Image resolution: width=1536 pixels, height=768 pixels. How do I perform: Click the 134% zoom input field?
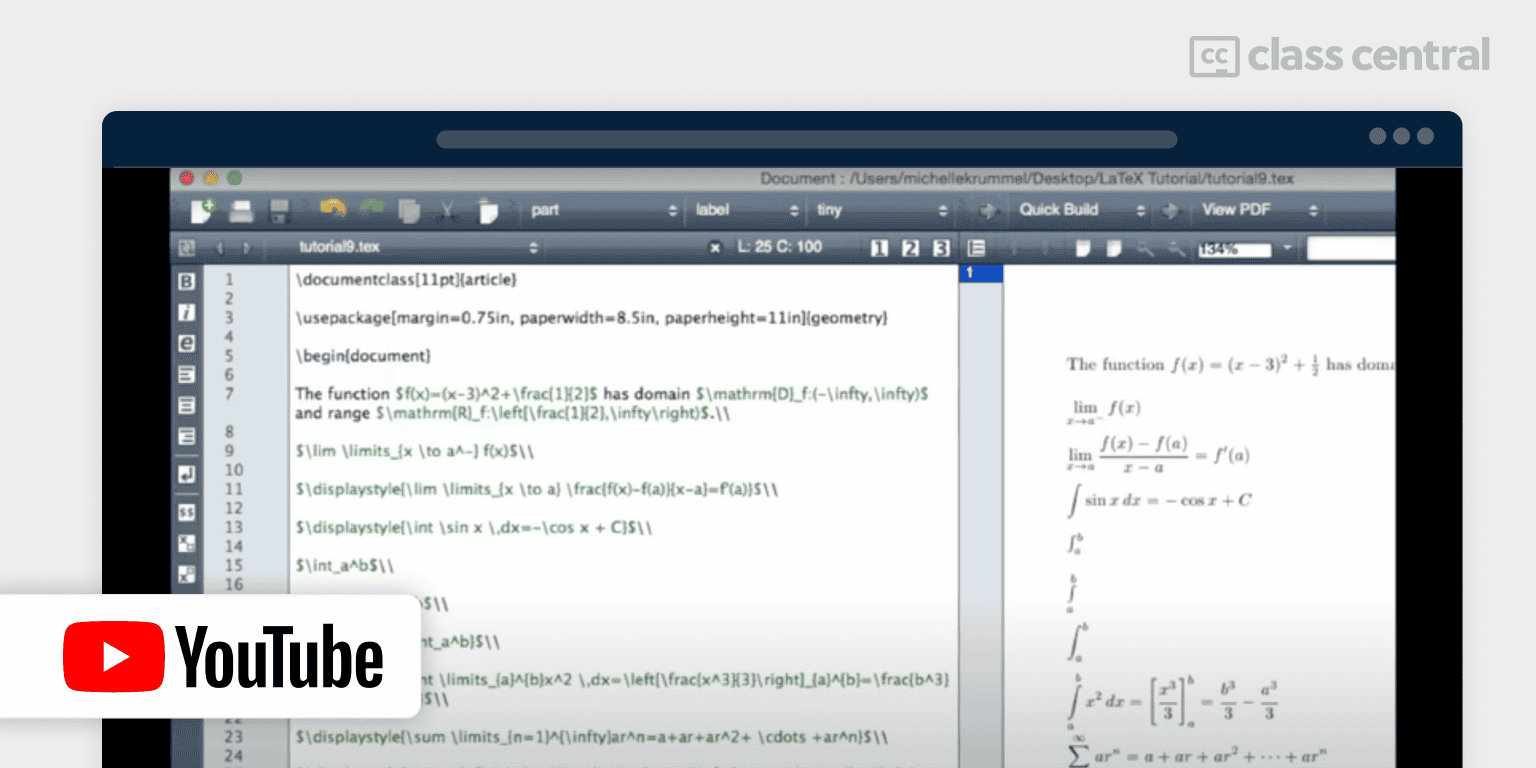pos(1235,249)
